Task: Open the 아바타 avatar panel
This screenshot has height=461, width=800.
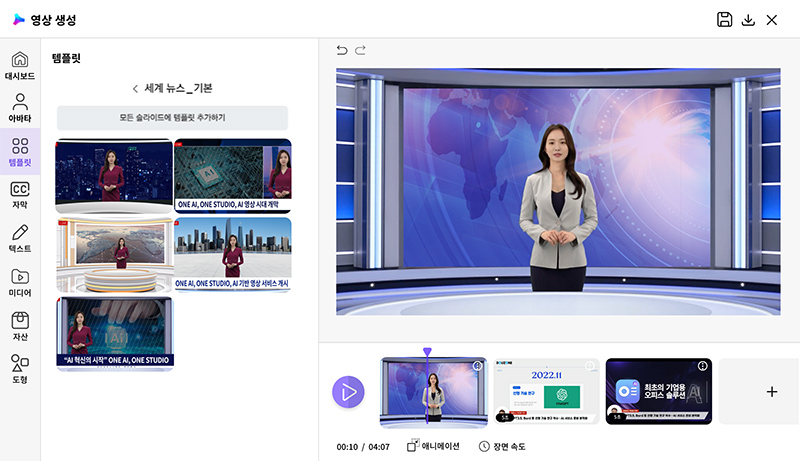Action: [20, 108]
